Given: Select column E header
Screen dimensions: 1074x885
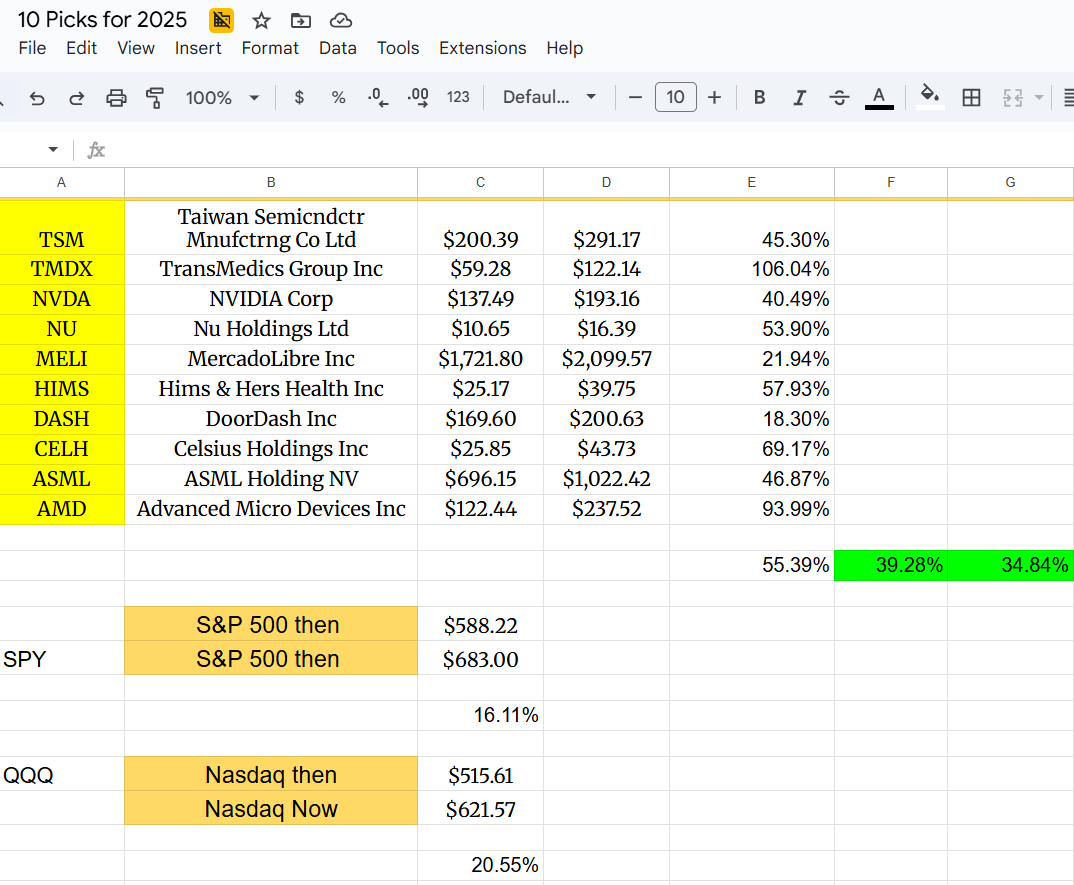Looking at the screenshot, I should 751,182.
